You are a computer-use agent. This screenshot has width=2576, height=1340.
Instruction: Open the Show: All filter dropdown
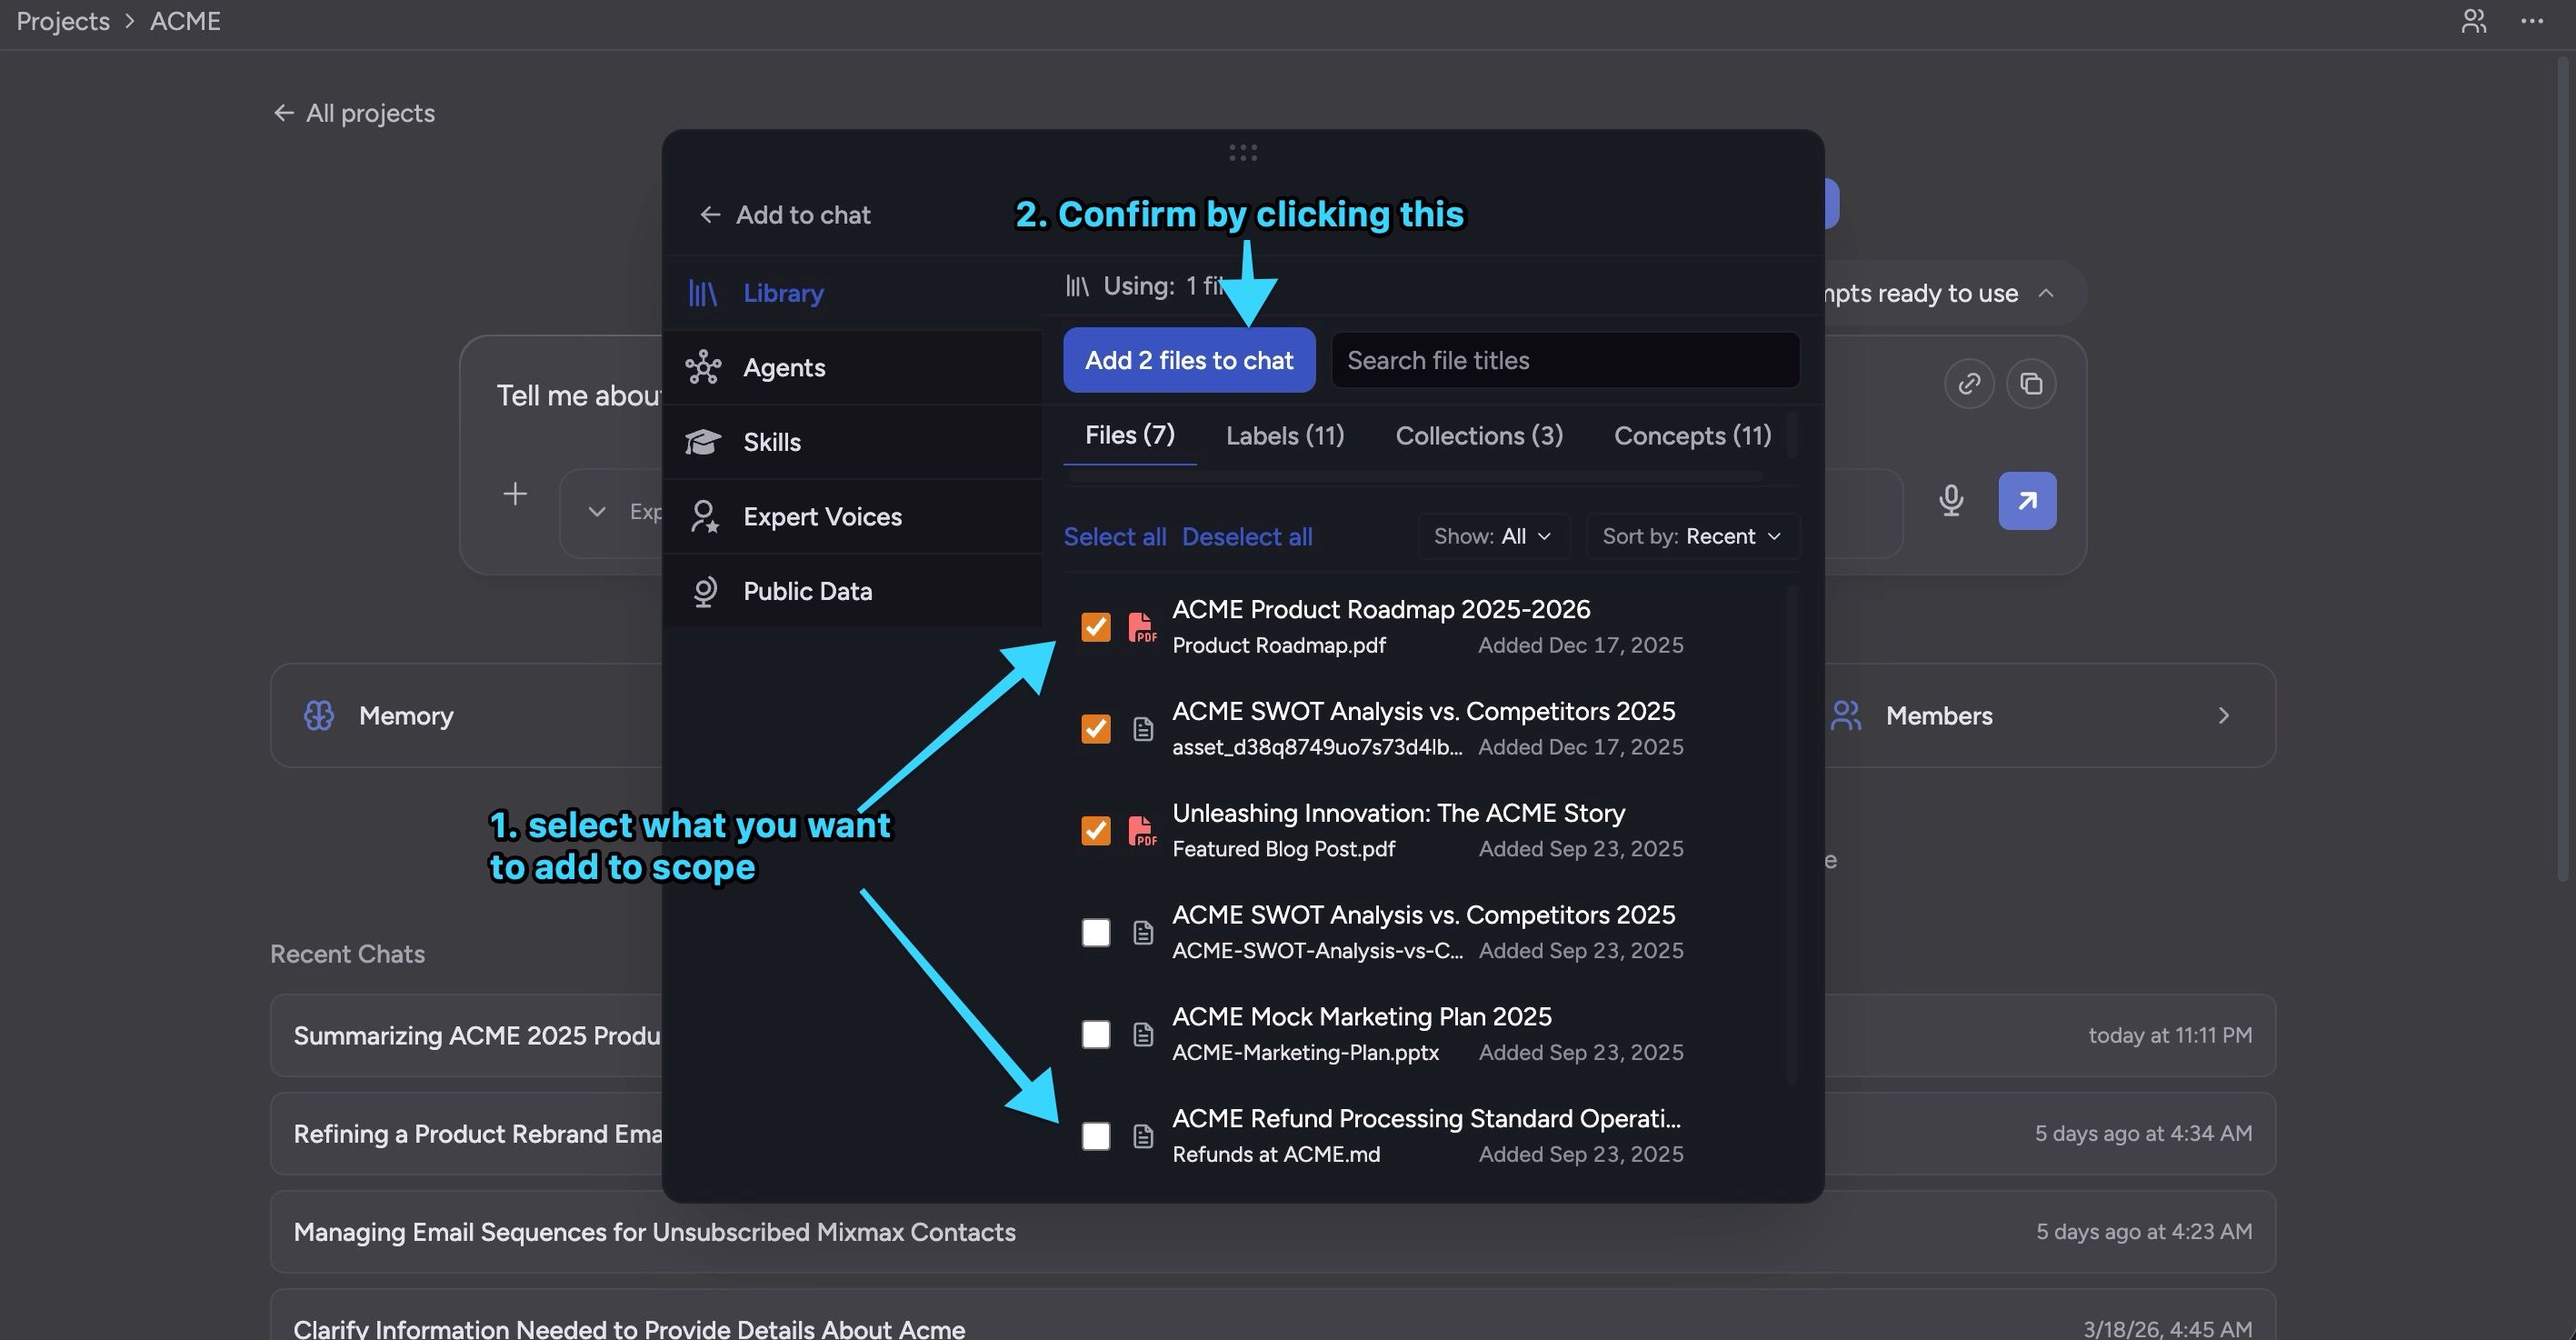tap(1493, 537)
